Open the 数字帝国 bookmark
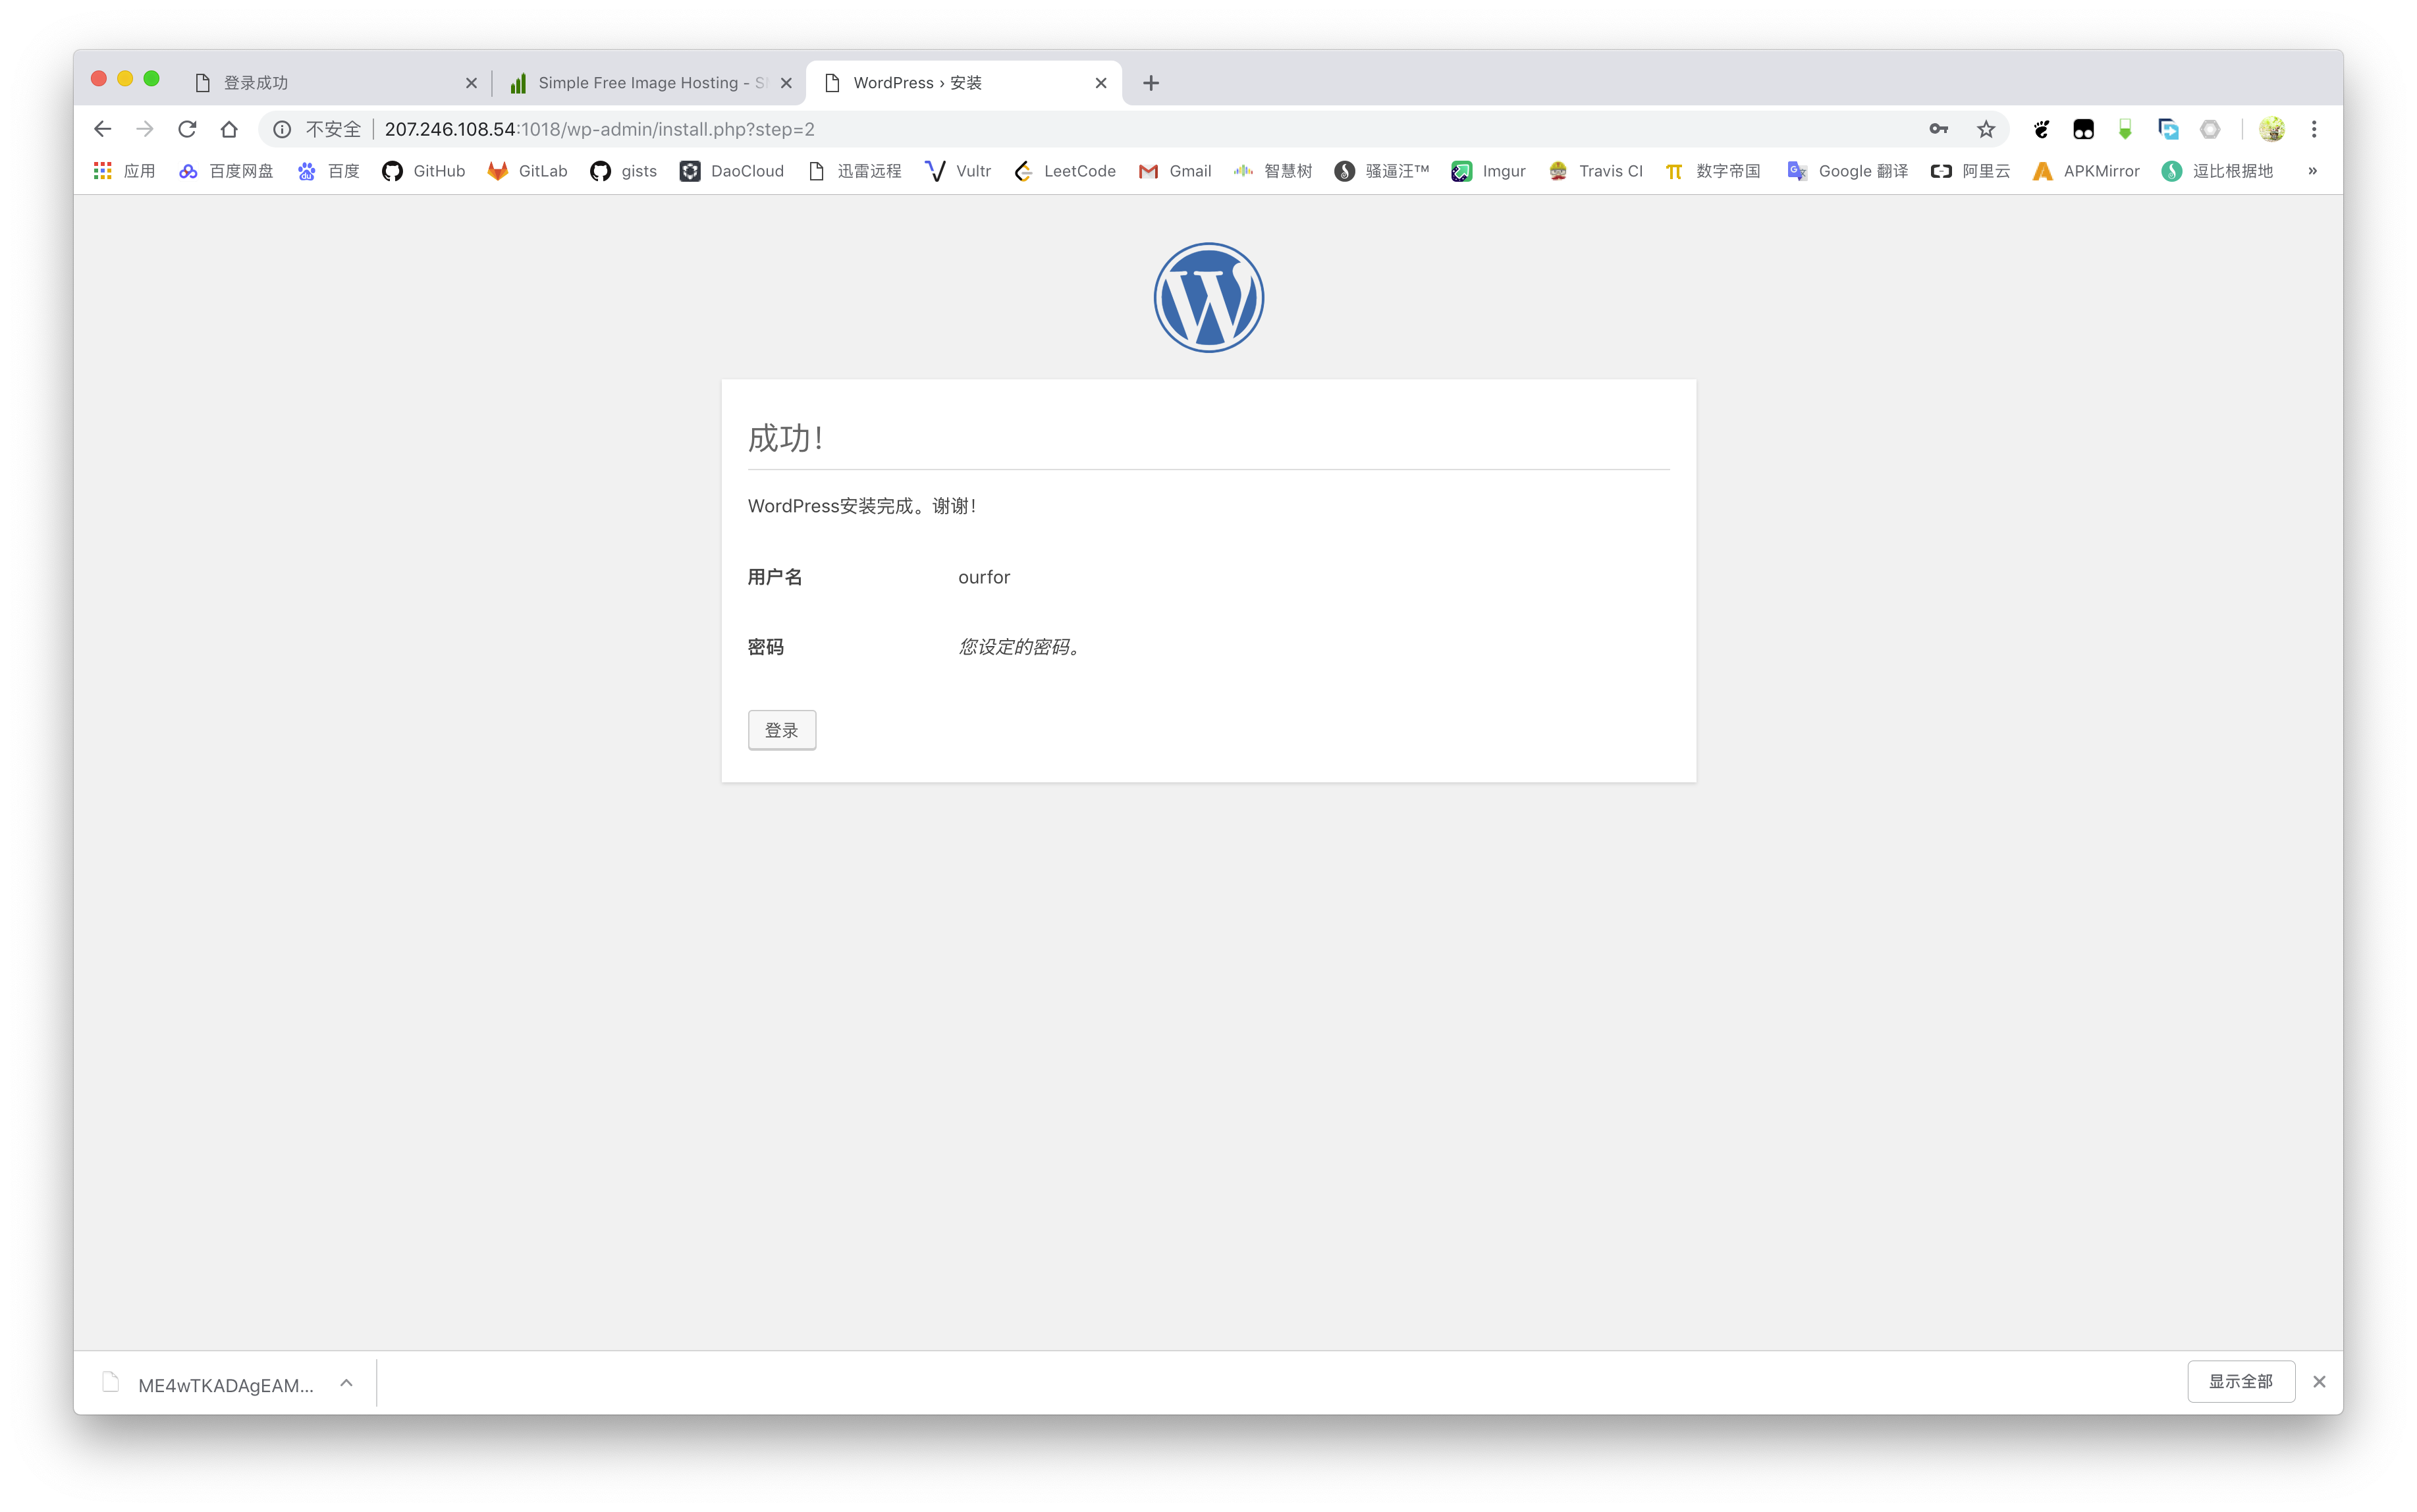 [x=1713, y=171]
